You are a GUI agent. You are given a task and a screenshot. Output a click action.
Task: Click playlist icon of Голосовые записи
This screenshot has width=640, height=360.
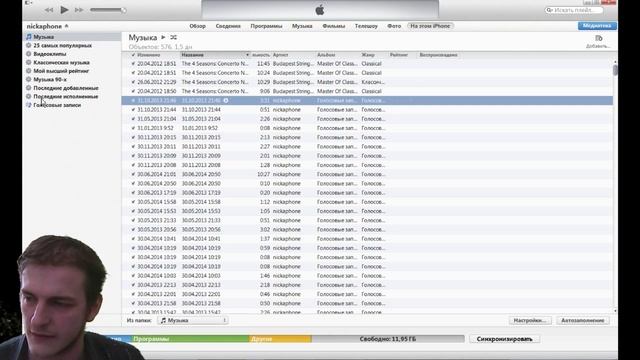(x=29, y=105)
